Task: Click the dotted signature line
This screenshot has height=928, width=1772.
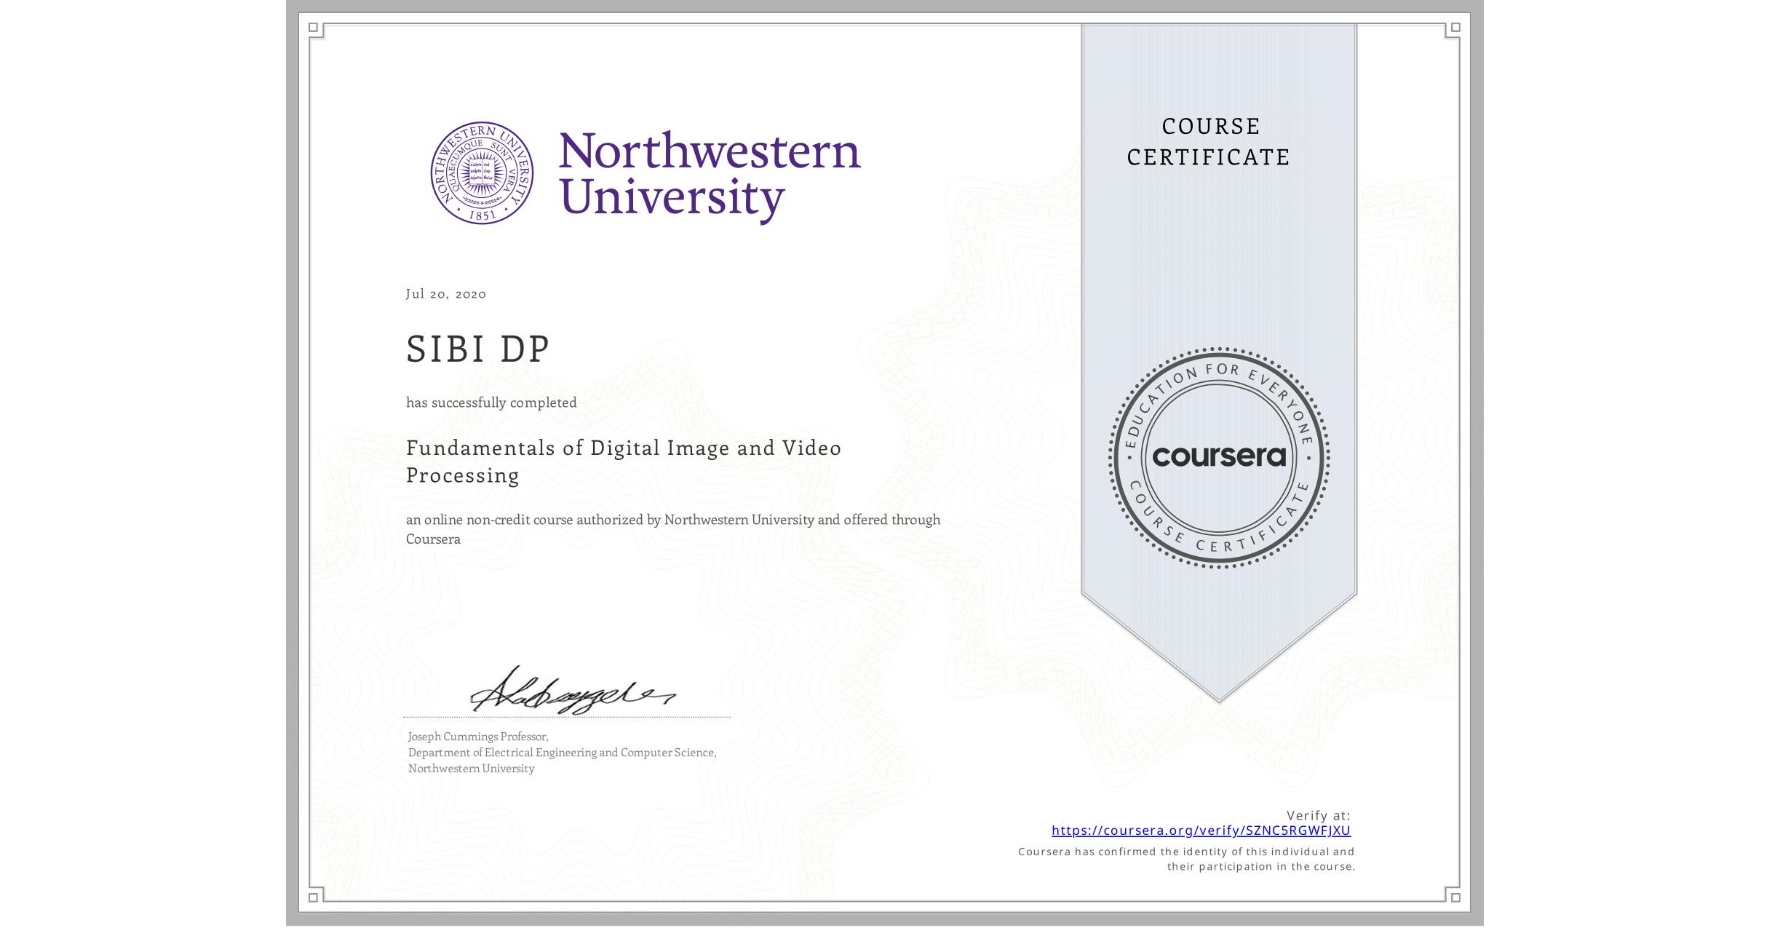Action: coord(565,716)
